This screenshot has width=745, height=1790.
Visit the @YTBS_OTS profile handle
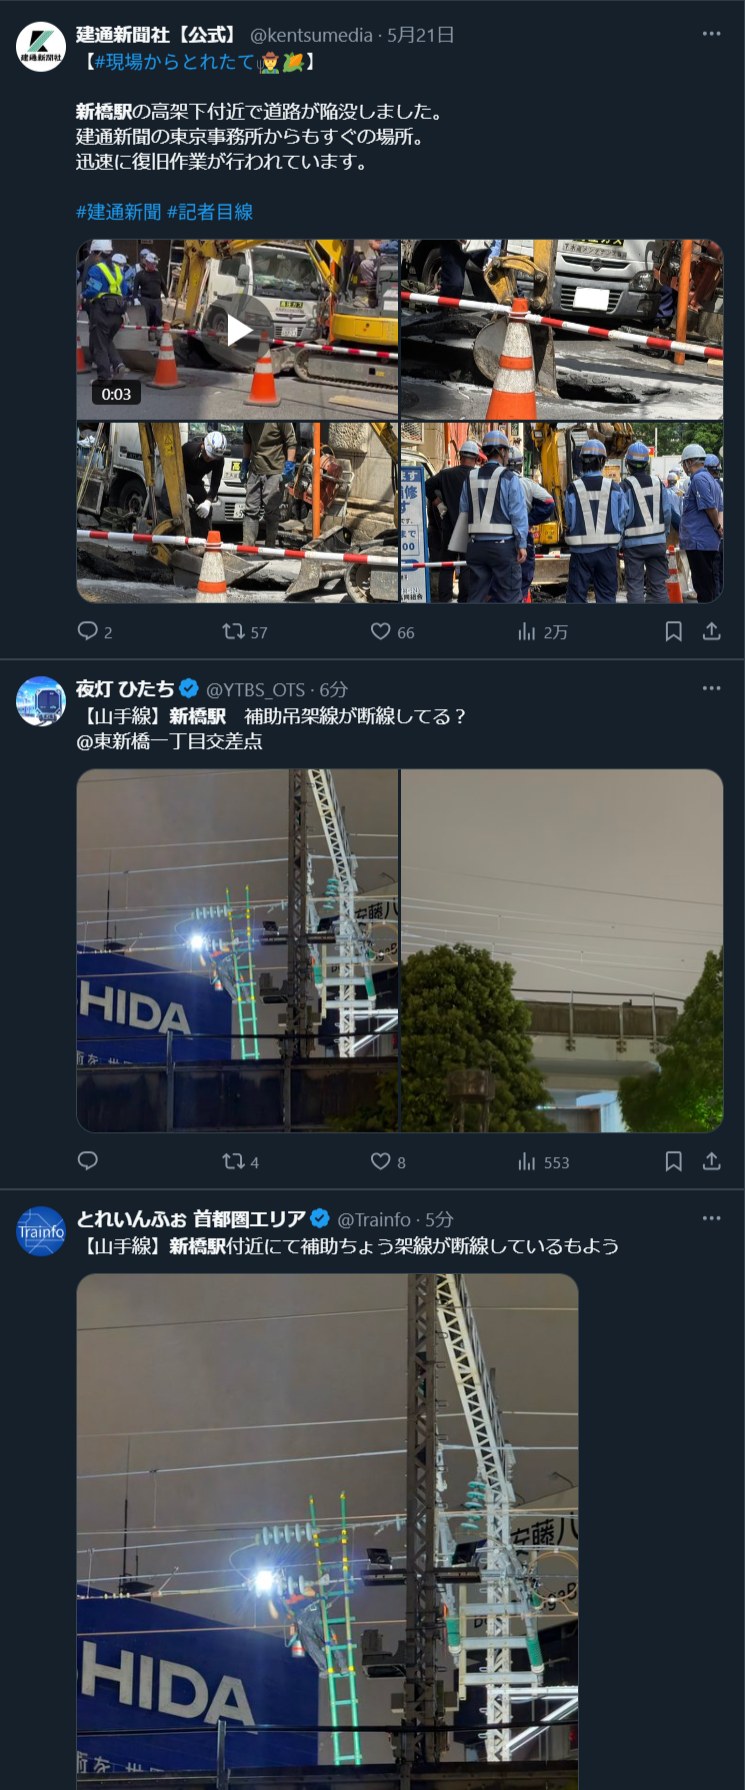255,689
